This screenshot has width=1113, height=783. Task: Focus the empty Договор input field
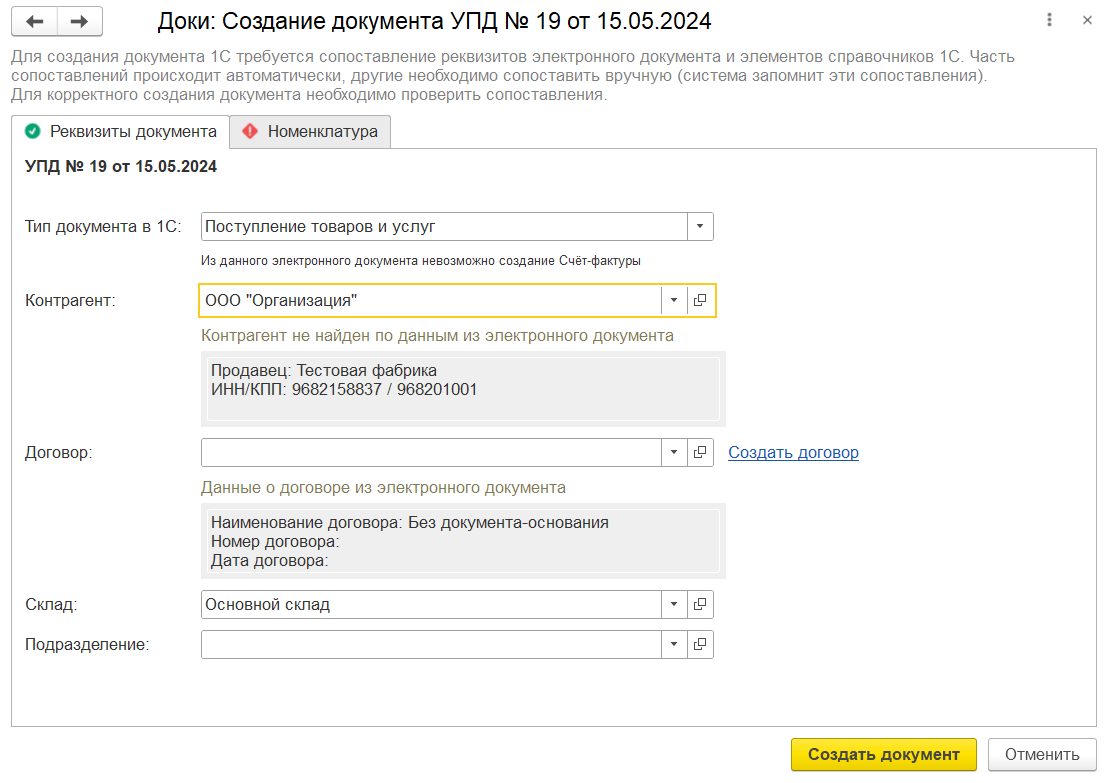(x=431, y=452)
